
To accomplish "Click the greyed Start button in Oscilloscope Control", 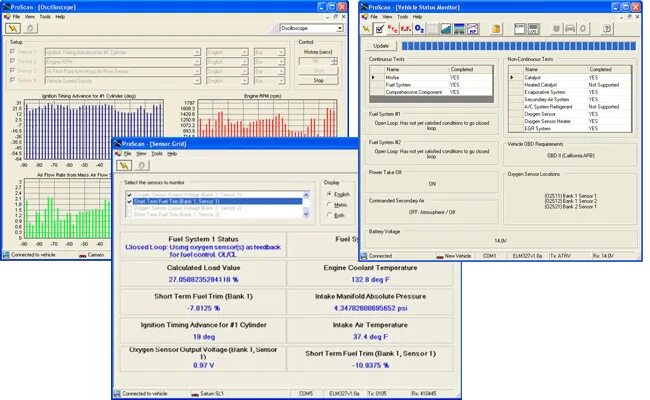I will coord(318,71).
